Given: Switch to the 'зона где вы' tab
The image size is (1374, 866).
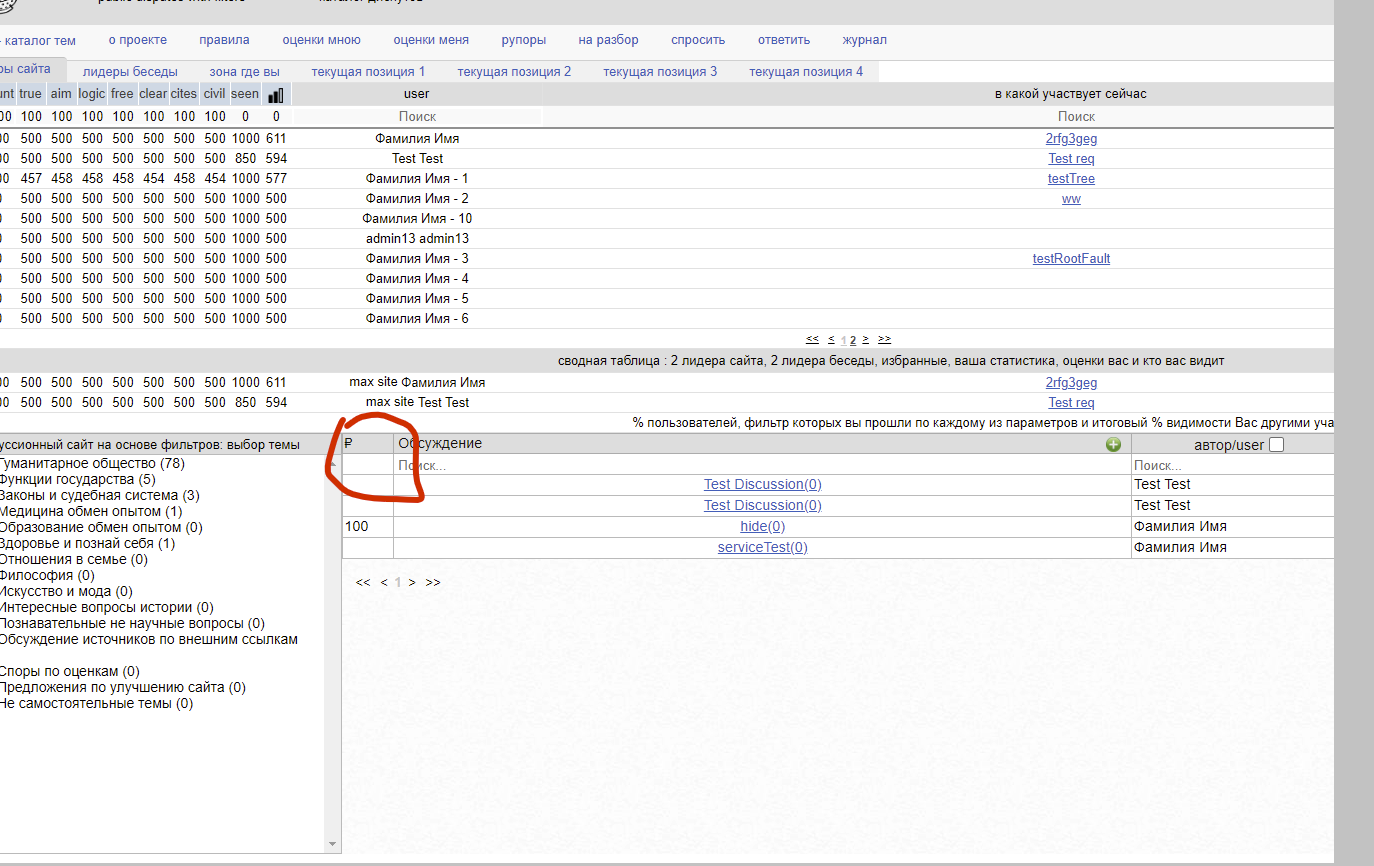Looking at the screenshot, I should pos(244,72).
